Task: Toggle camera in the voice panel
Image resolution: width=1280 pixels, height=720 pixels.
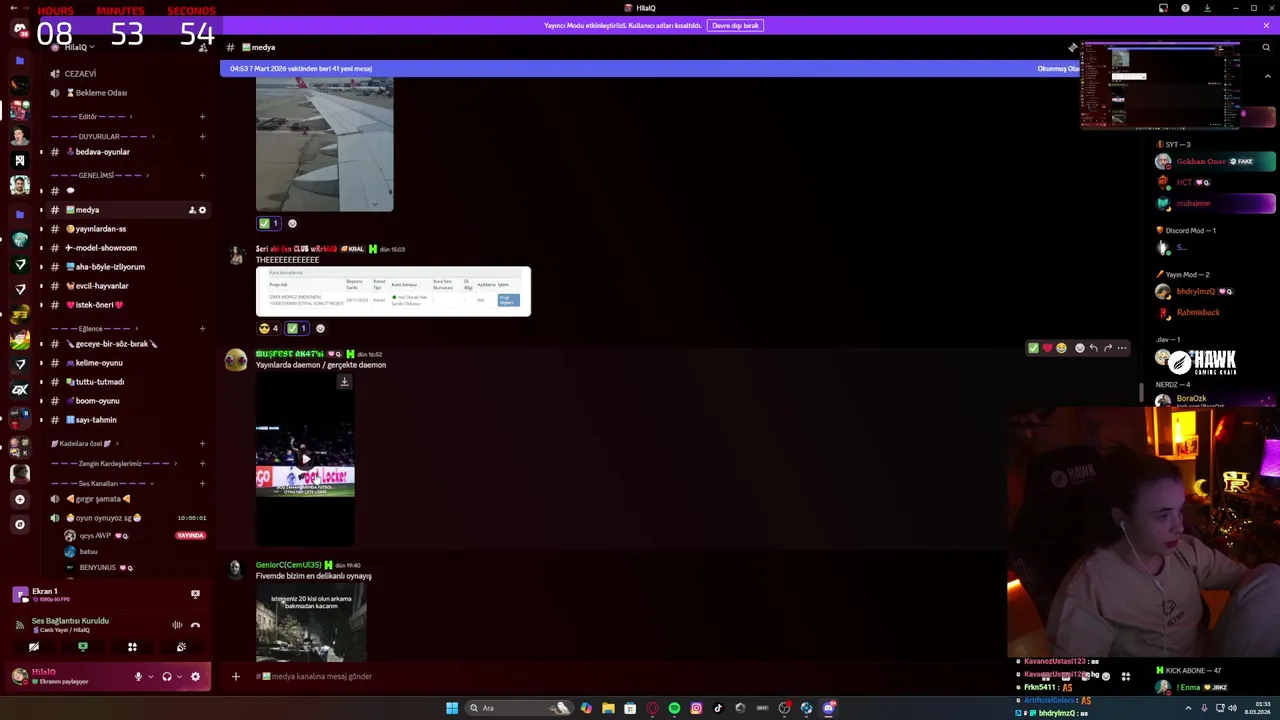Action: (x=34, y=647)
